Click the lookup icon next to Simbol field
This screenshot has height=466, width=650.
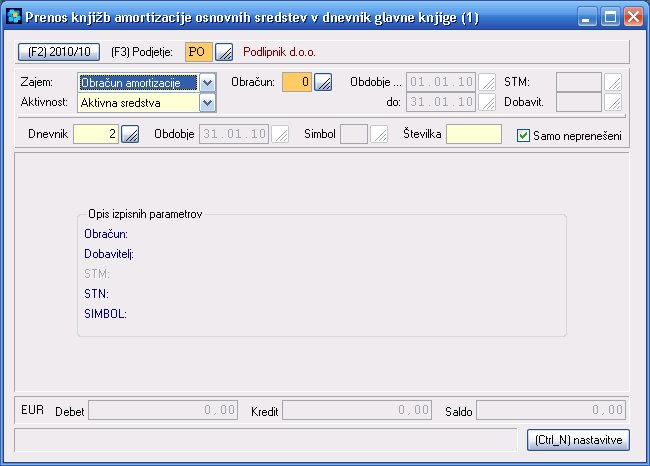coord(379,135)
